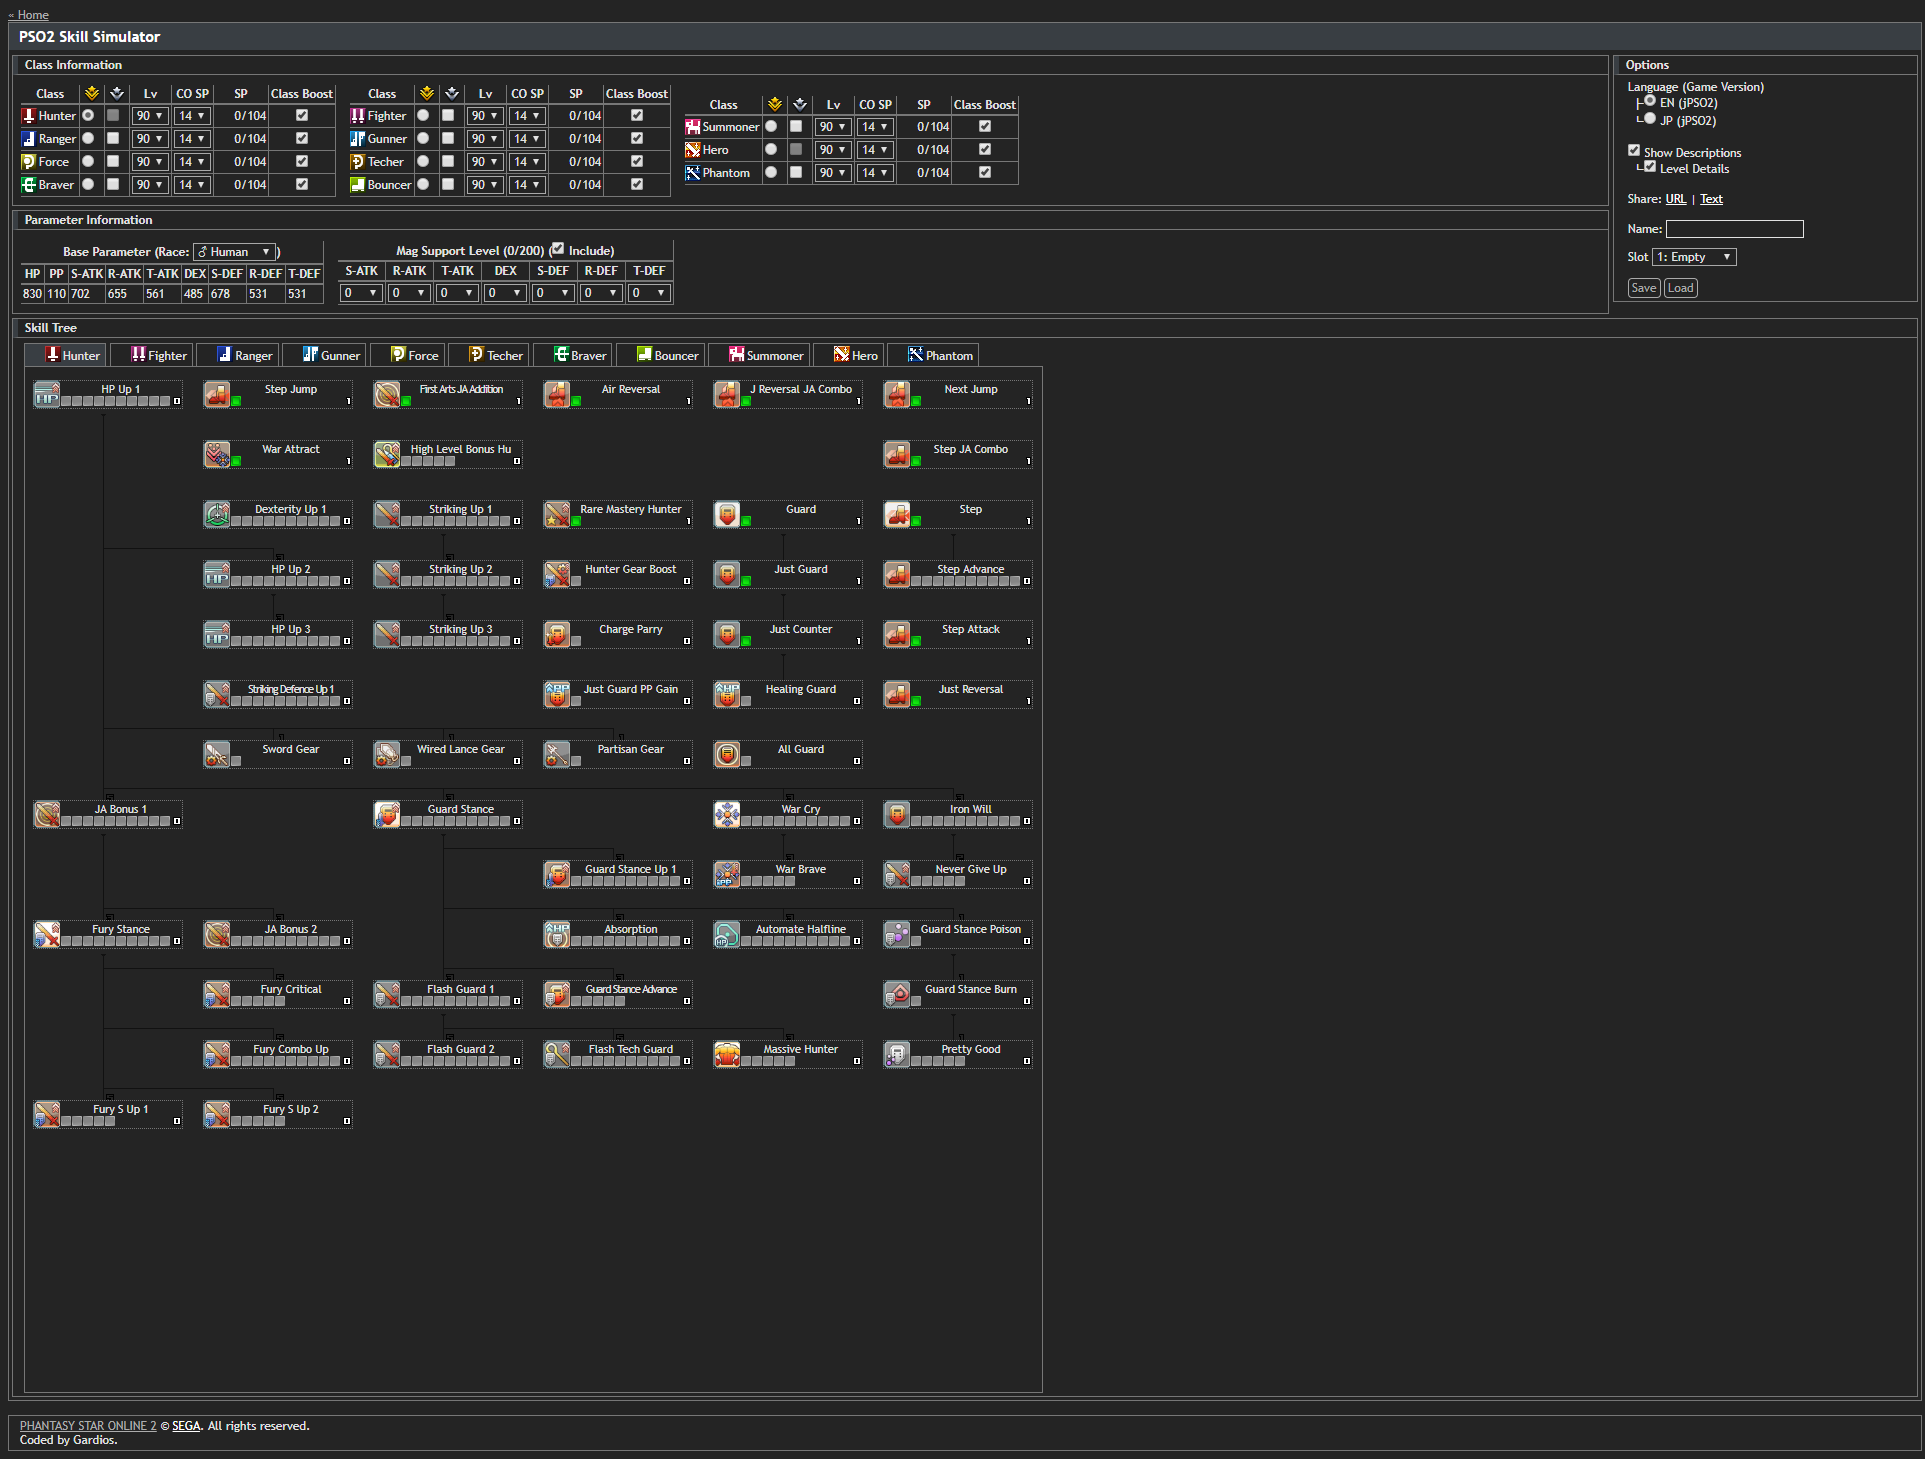The height and width of the screenshot is (1459, 1925).
Task: Click inside the Name text field
Action: pos(1734,229)
